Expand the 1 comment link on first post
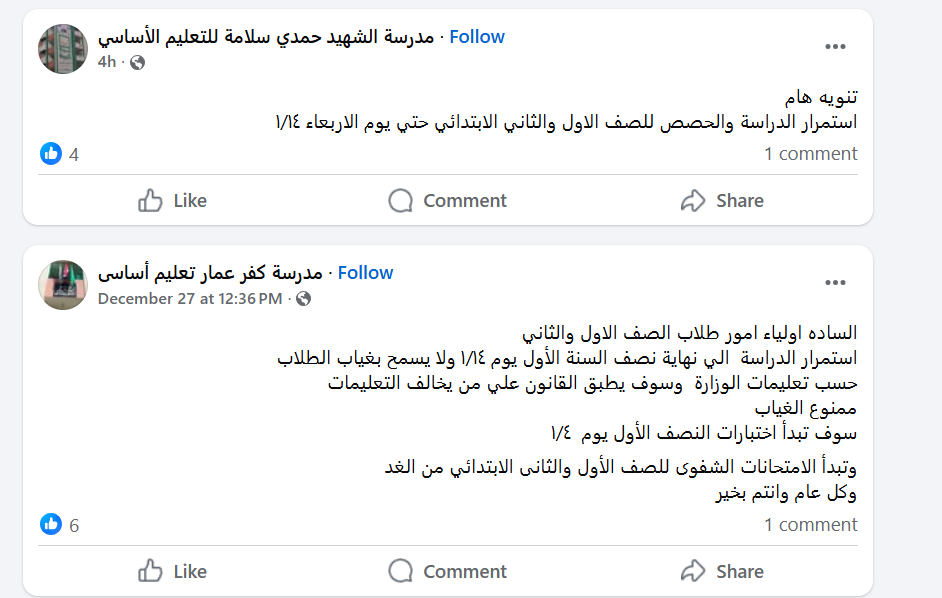 [x=811, y=154]
